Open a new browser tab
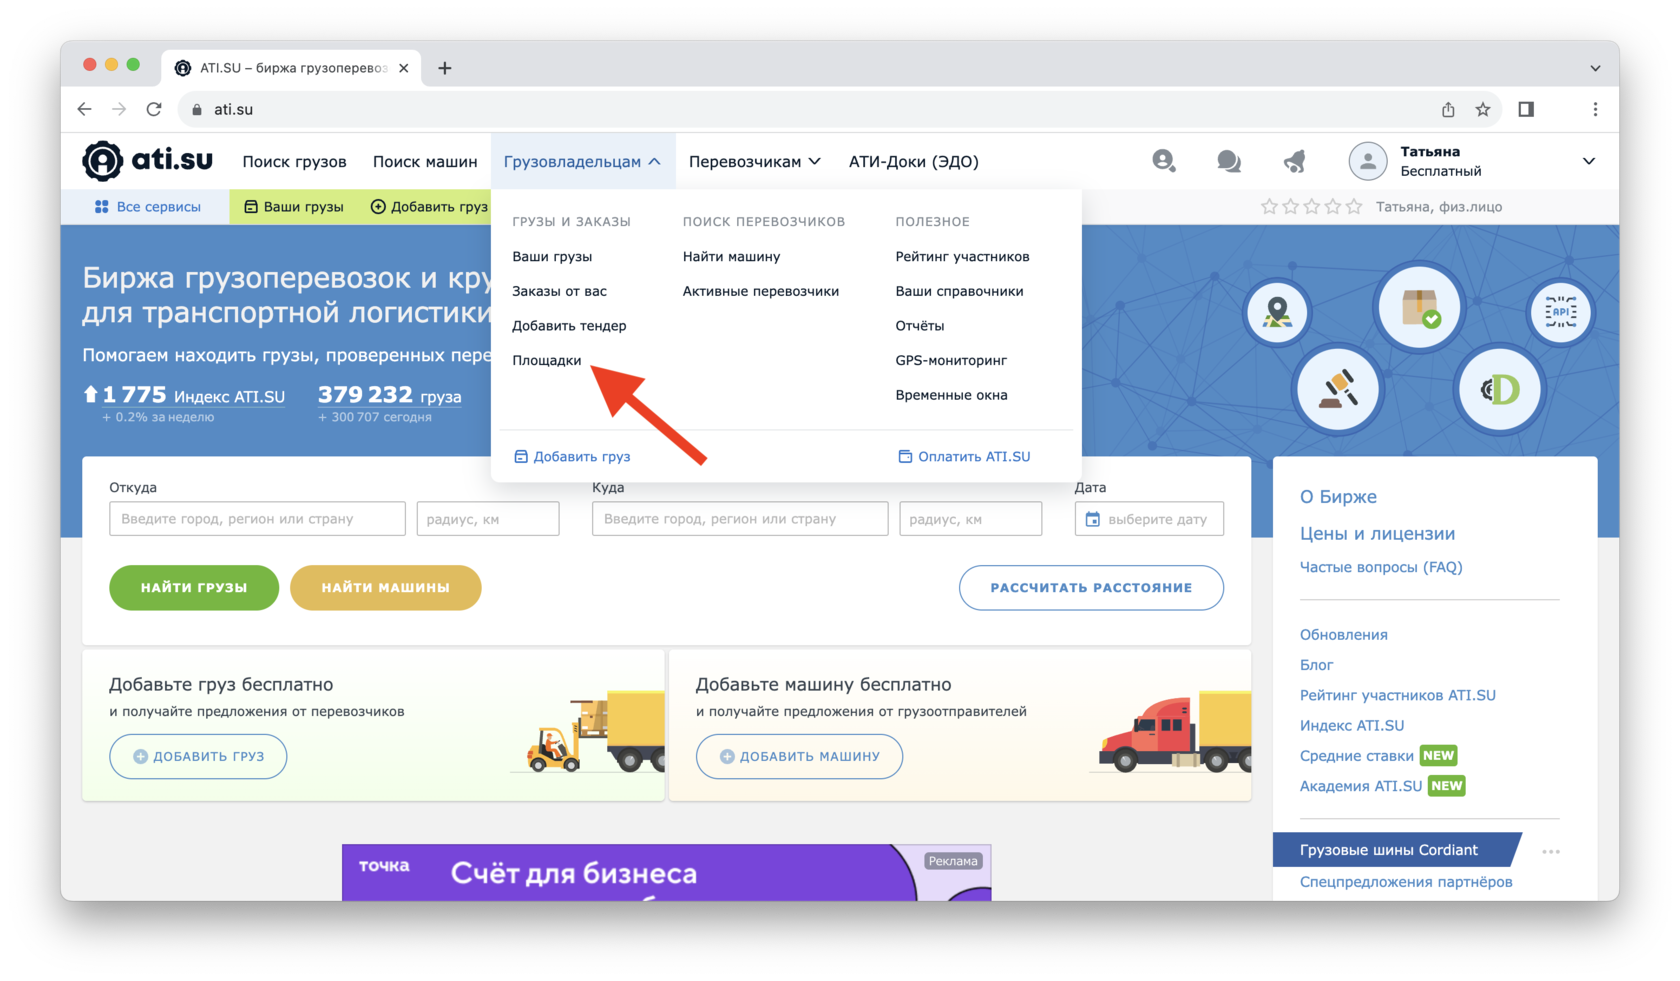Screen dimensions: 1680x981 pyautogui.click(x=445, y=68)
